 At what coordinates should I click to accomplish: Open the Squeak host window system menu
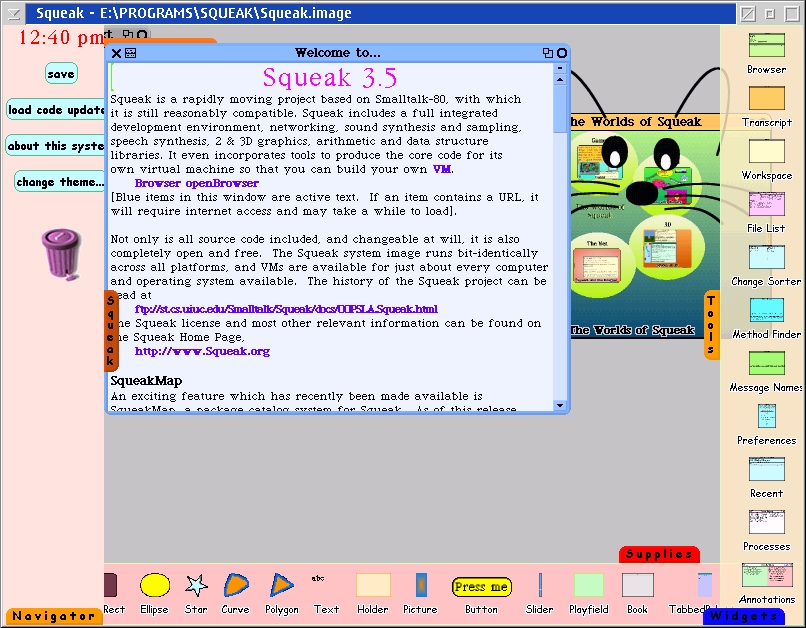(x=13, y=13)
